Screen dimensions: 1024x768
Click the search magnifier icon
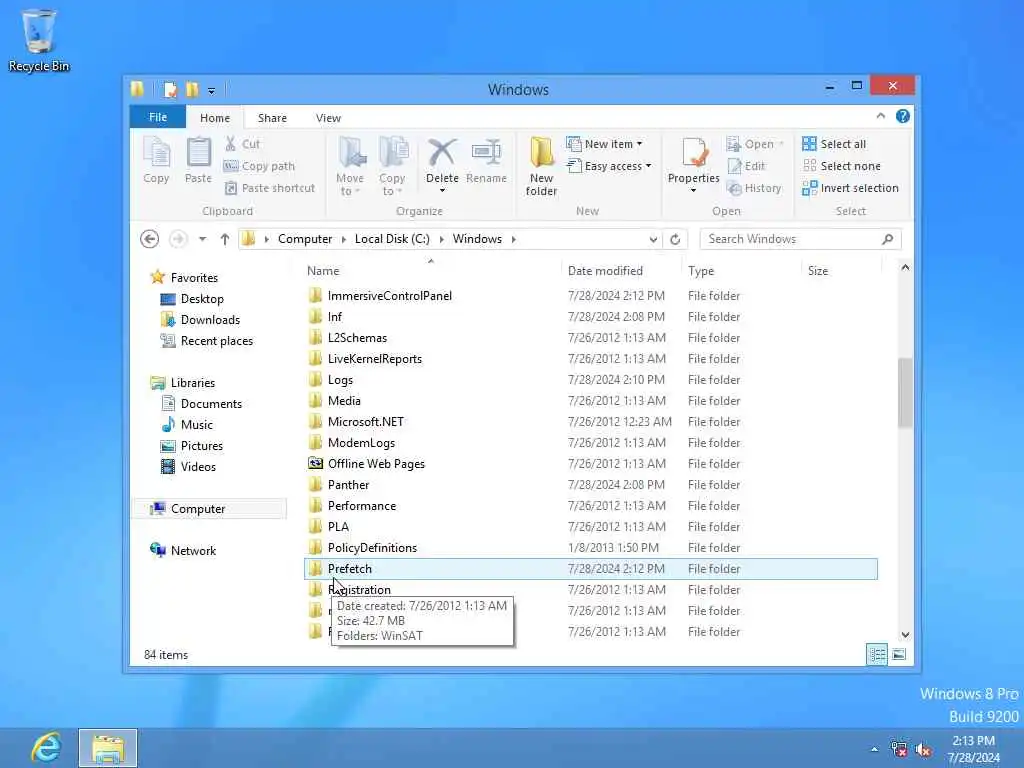[x=887, y=239]
